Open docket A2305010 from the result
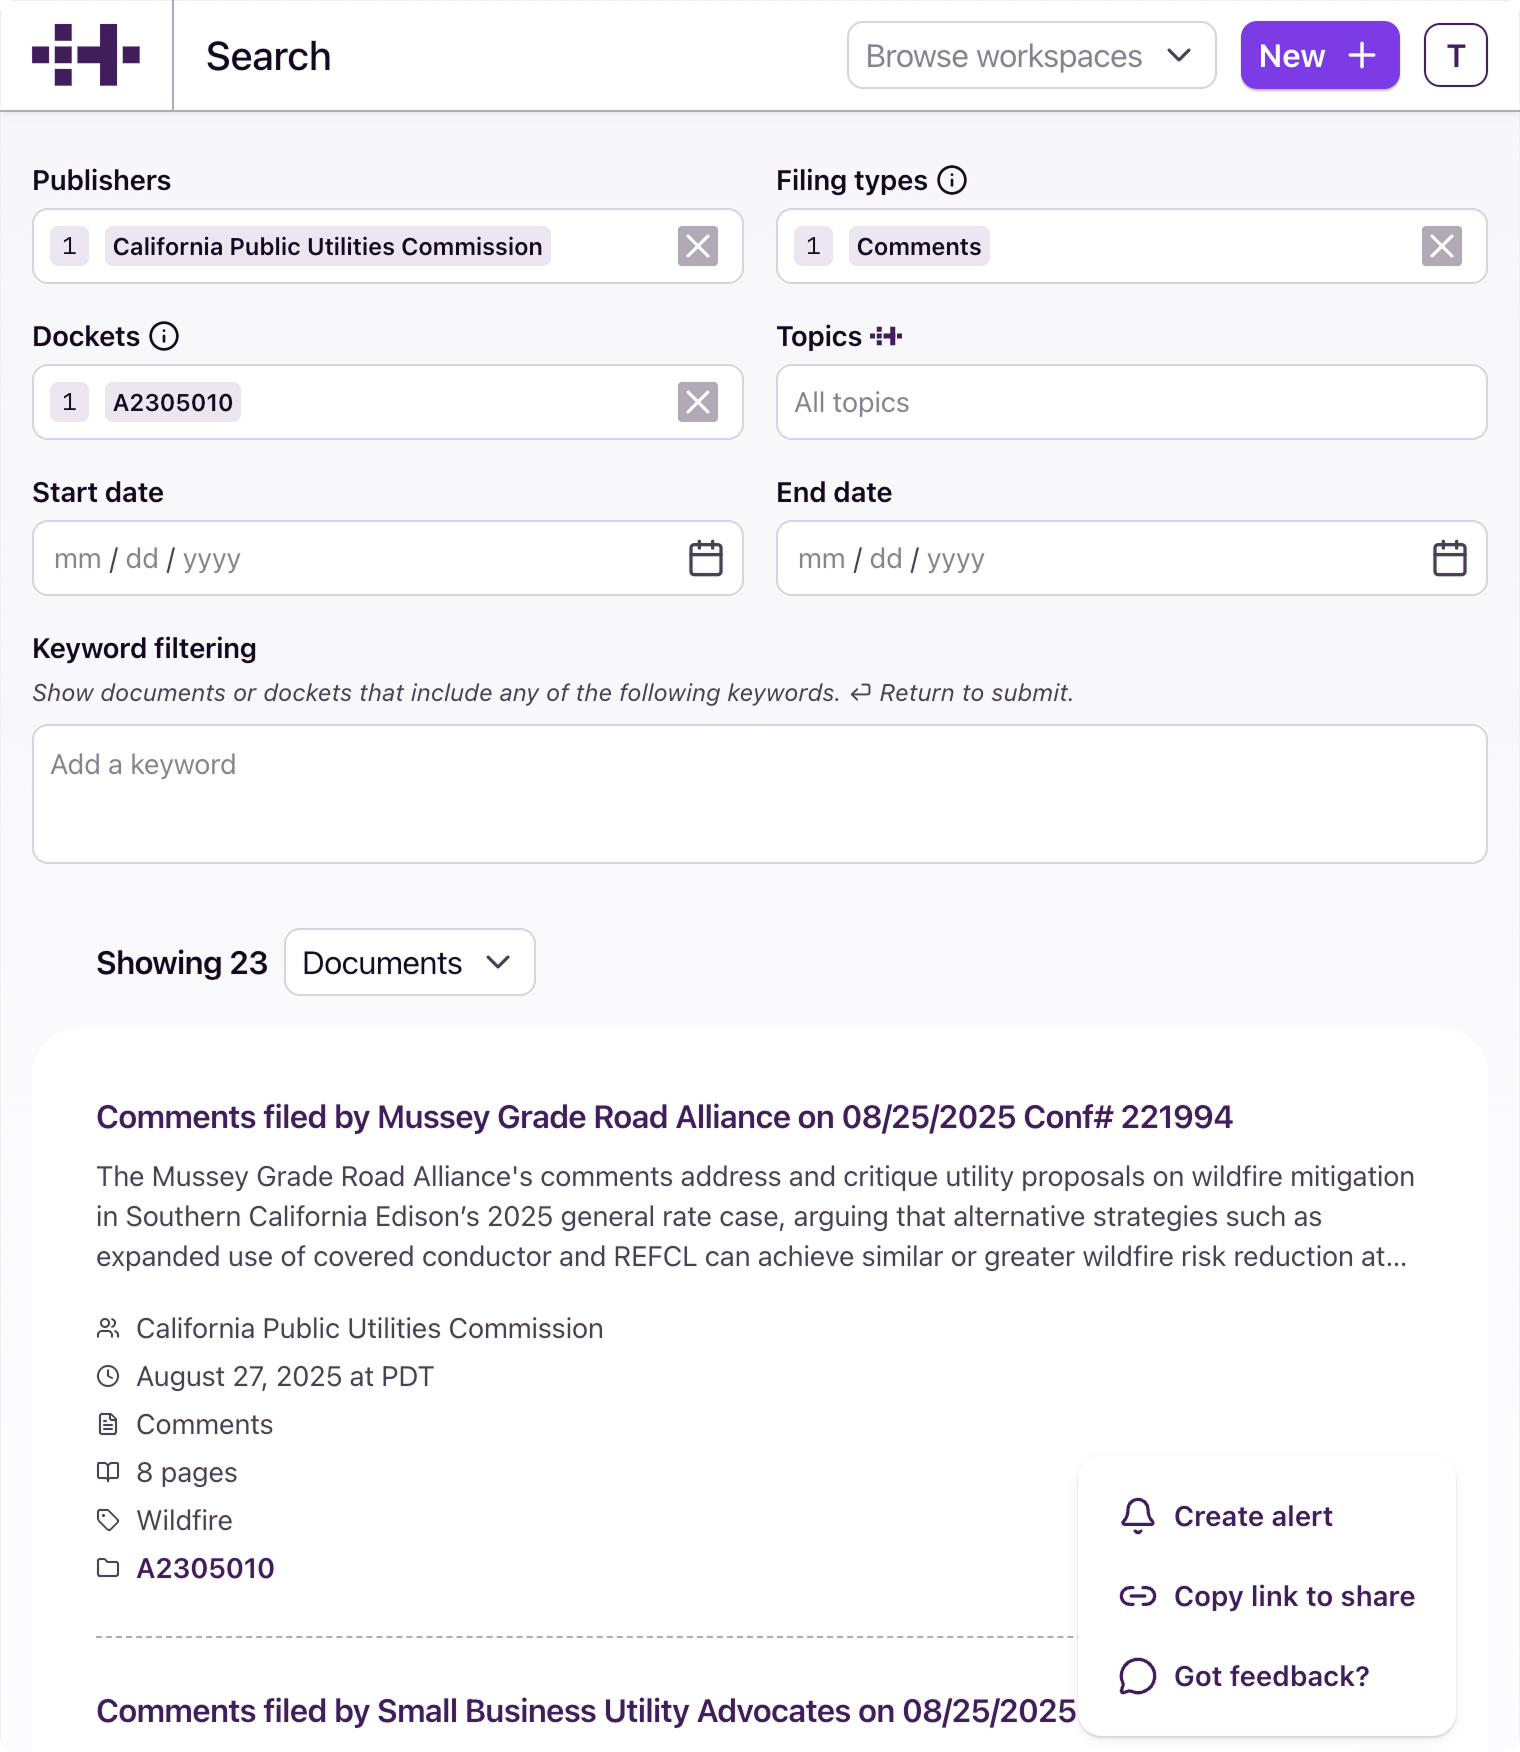 pos(205,1567)
